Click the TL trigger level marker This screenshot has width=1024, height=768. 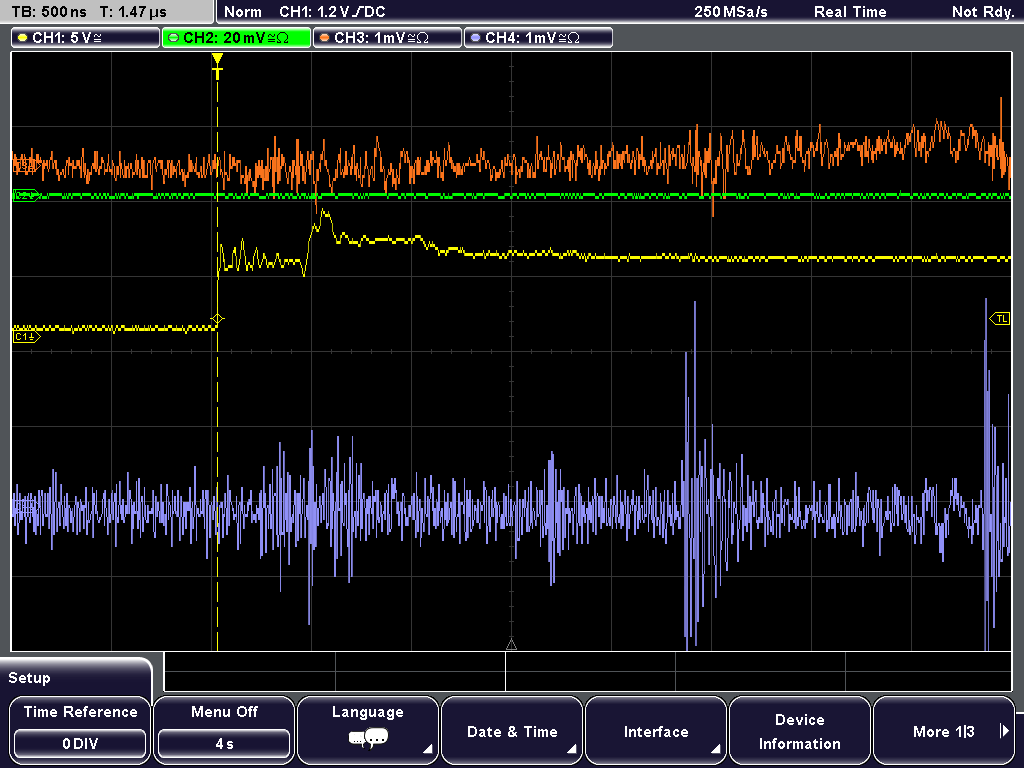pos(1000,319)
